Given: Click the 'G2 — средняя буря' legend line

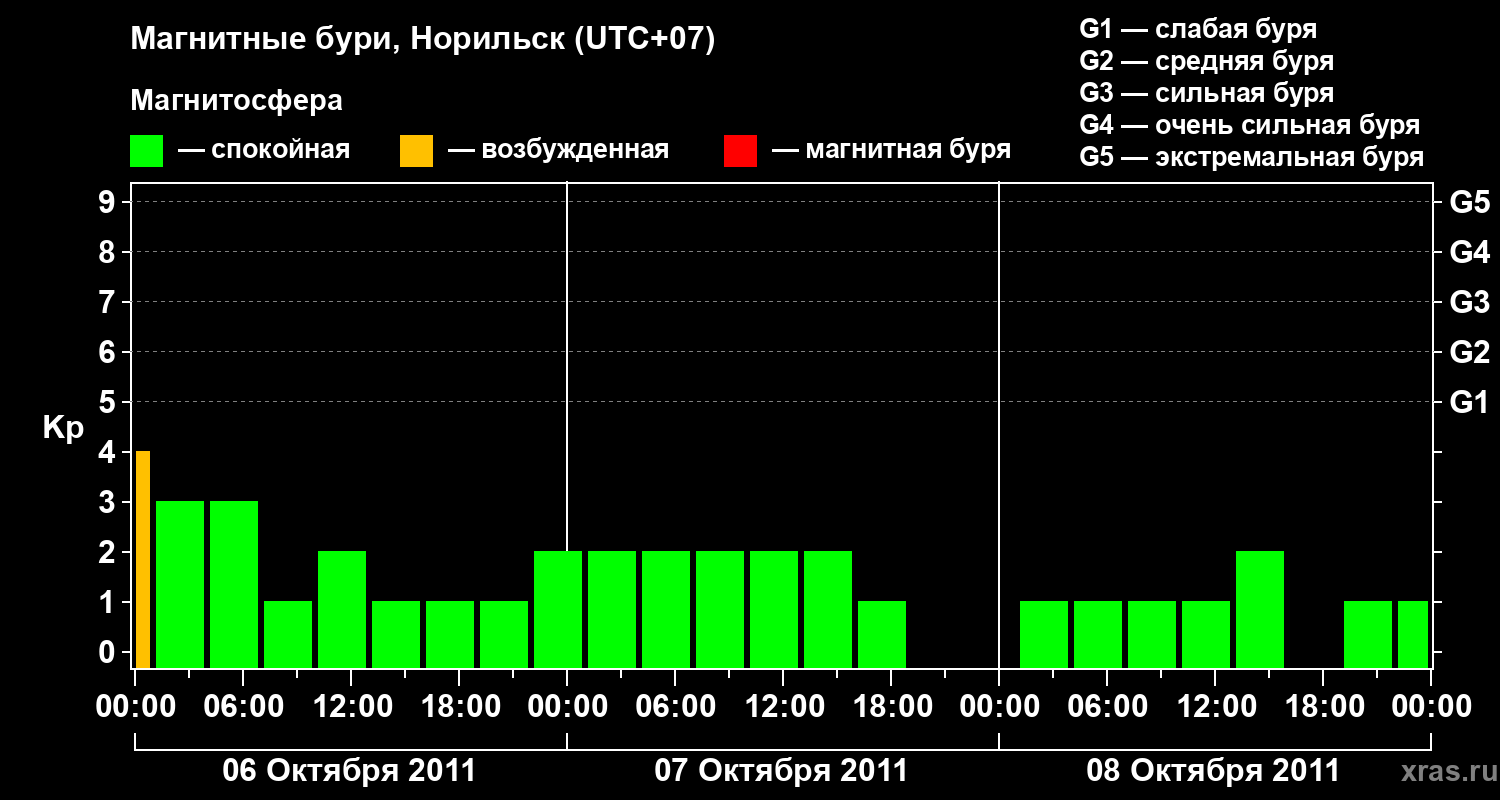Looking at the screenshot, I should [x=1206, y=61].
